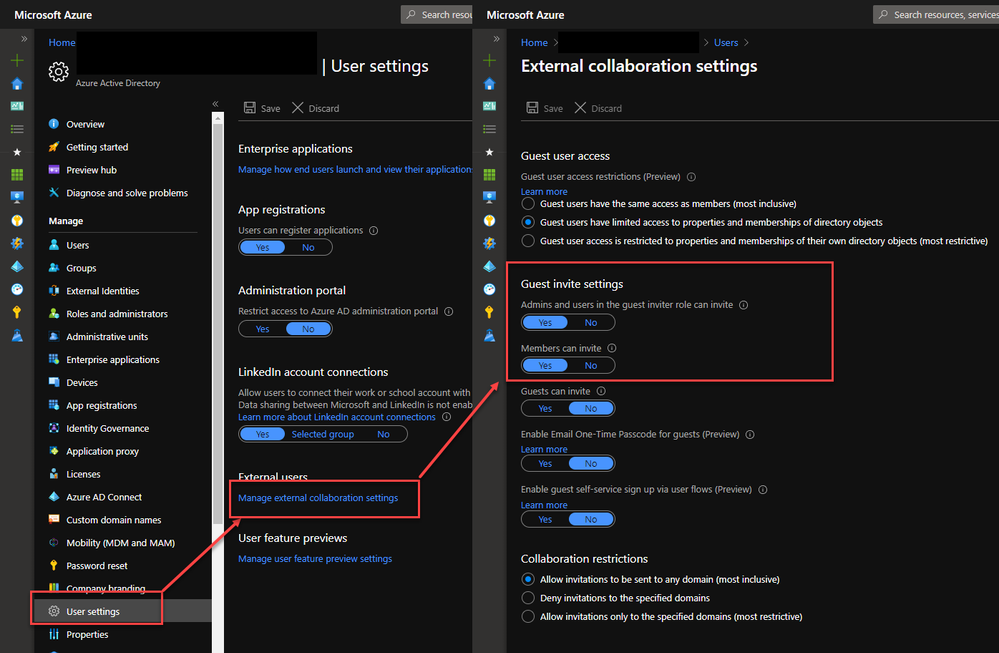The width and height of the screenshot is (999, 653).
Task: Click the search resources box in the right window
Action: pyautogui.click(x=935, y=15)
